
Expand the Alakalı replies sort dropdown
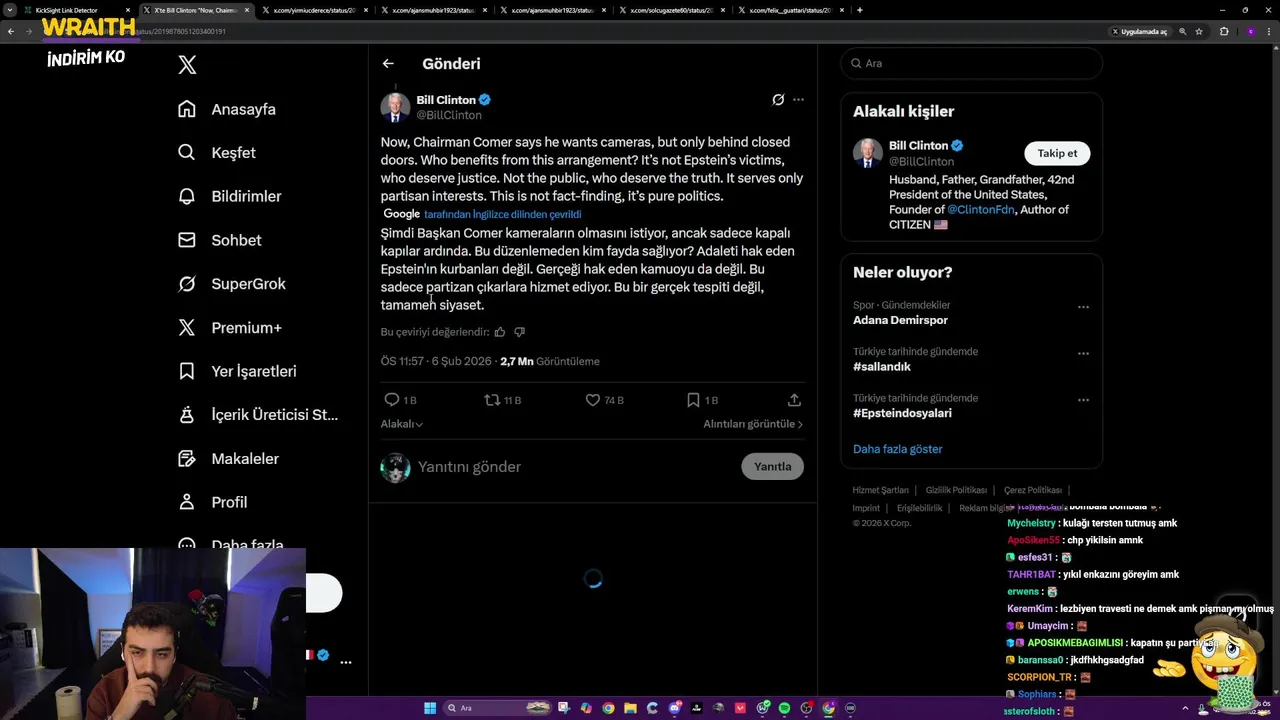coord(401,424)
